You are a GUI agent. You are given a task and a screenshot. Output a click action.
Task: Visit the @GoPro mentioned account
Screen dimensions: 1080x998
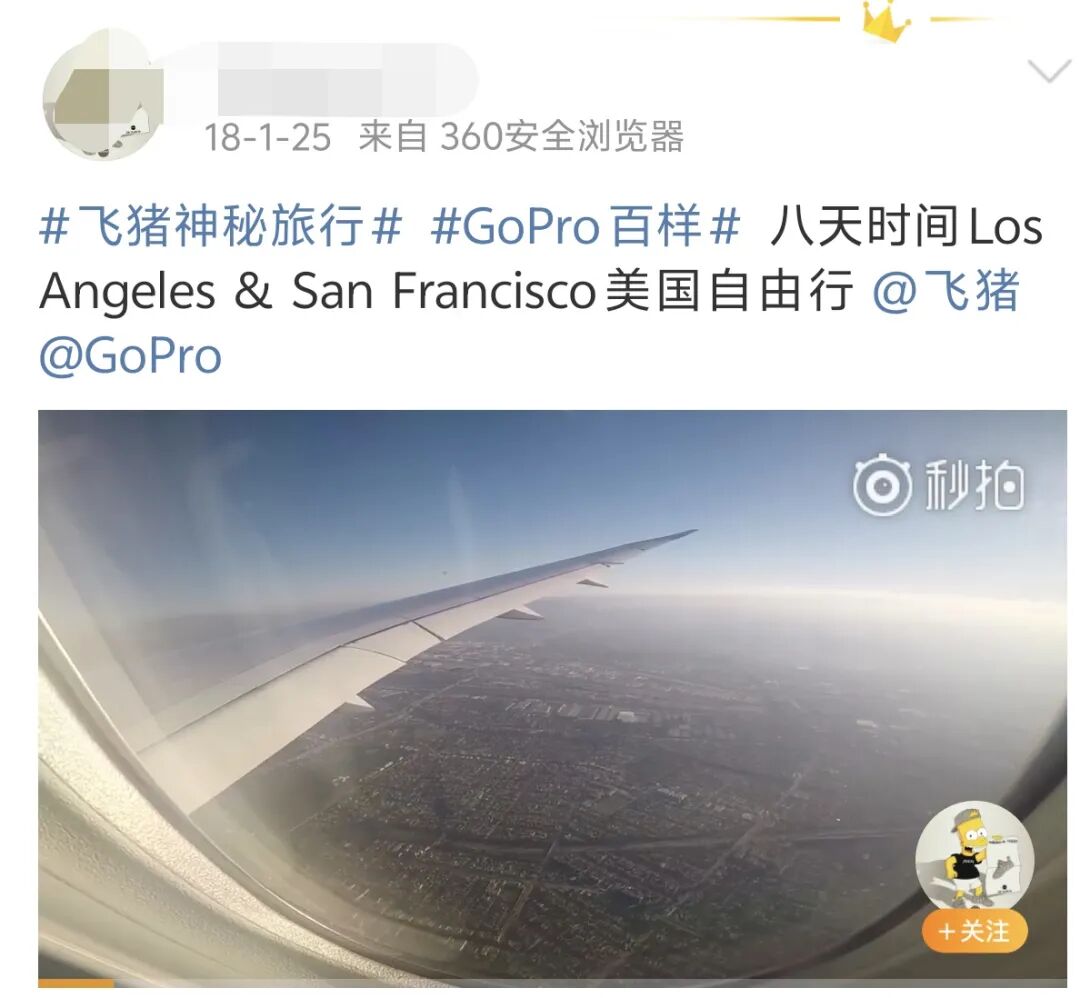tap(130, 355)
